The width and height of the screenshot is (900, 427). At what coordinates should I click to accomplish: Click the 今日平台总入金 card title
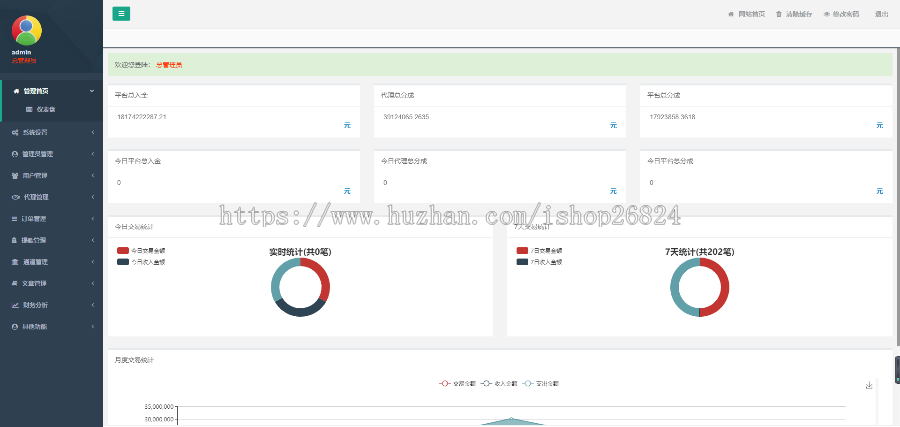click(x=138, y=161)
